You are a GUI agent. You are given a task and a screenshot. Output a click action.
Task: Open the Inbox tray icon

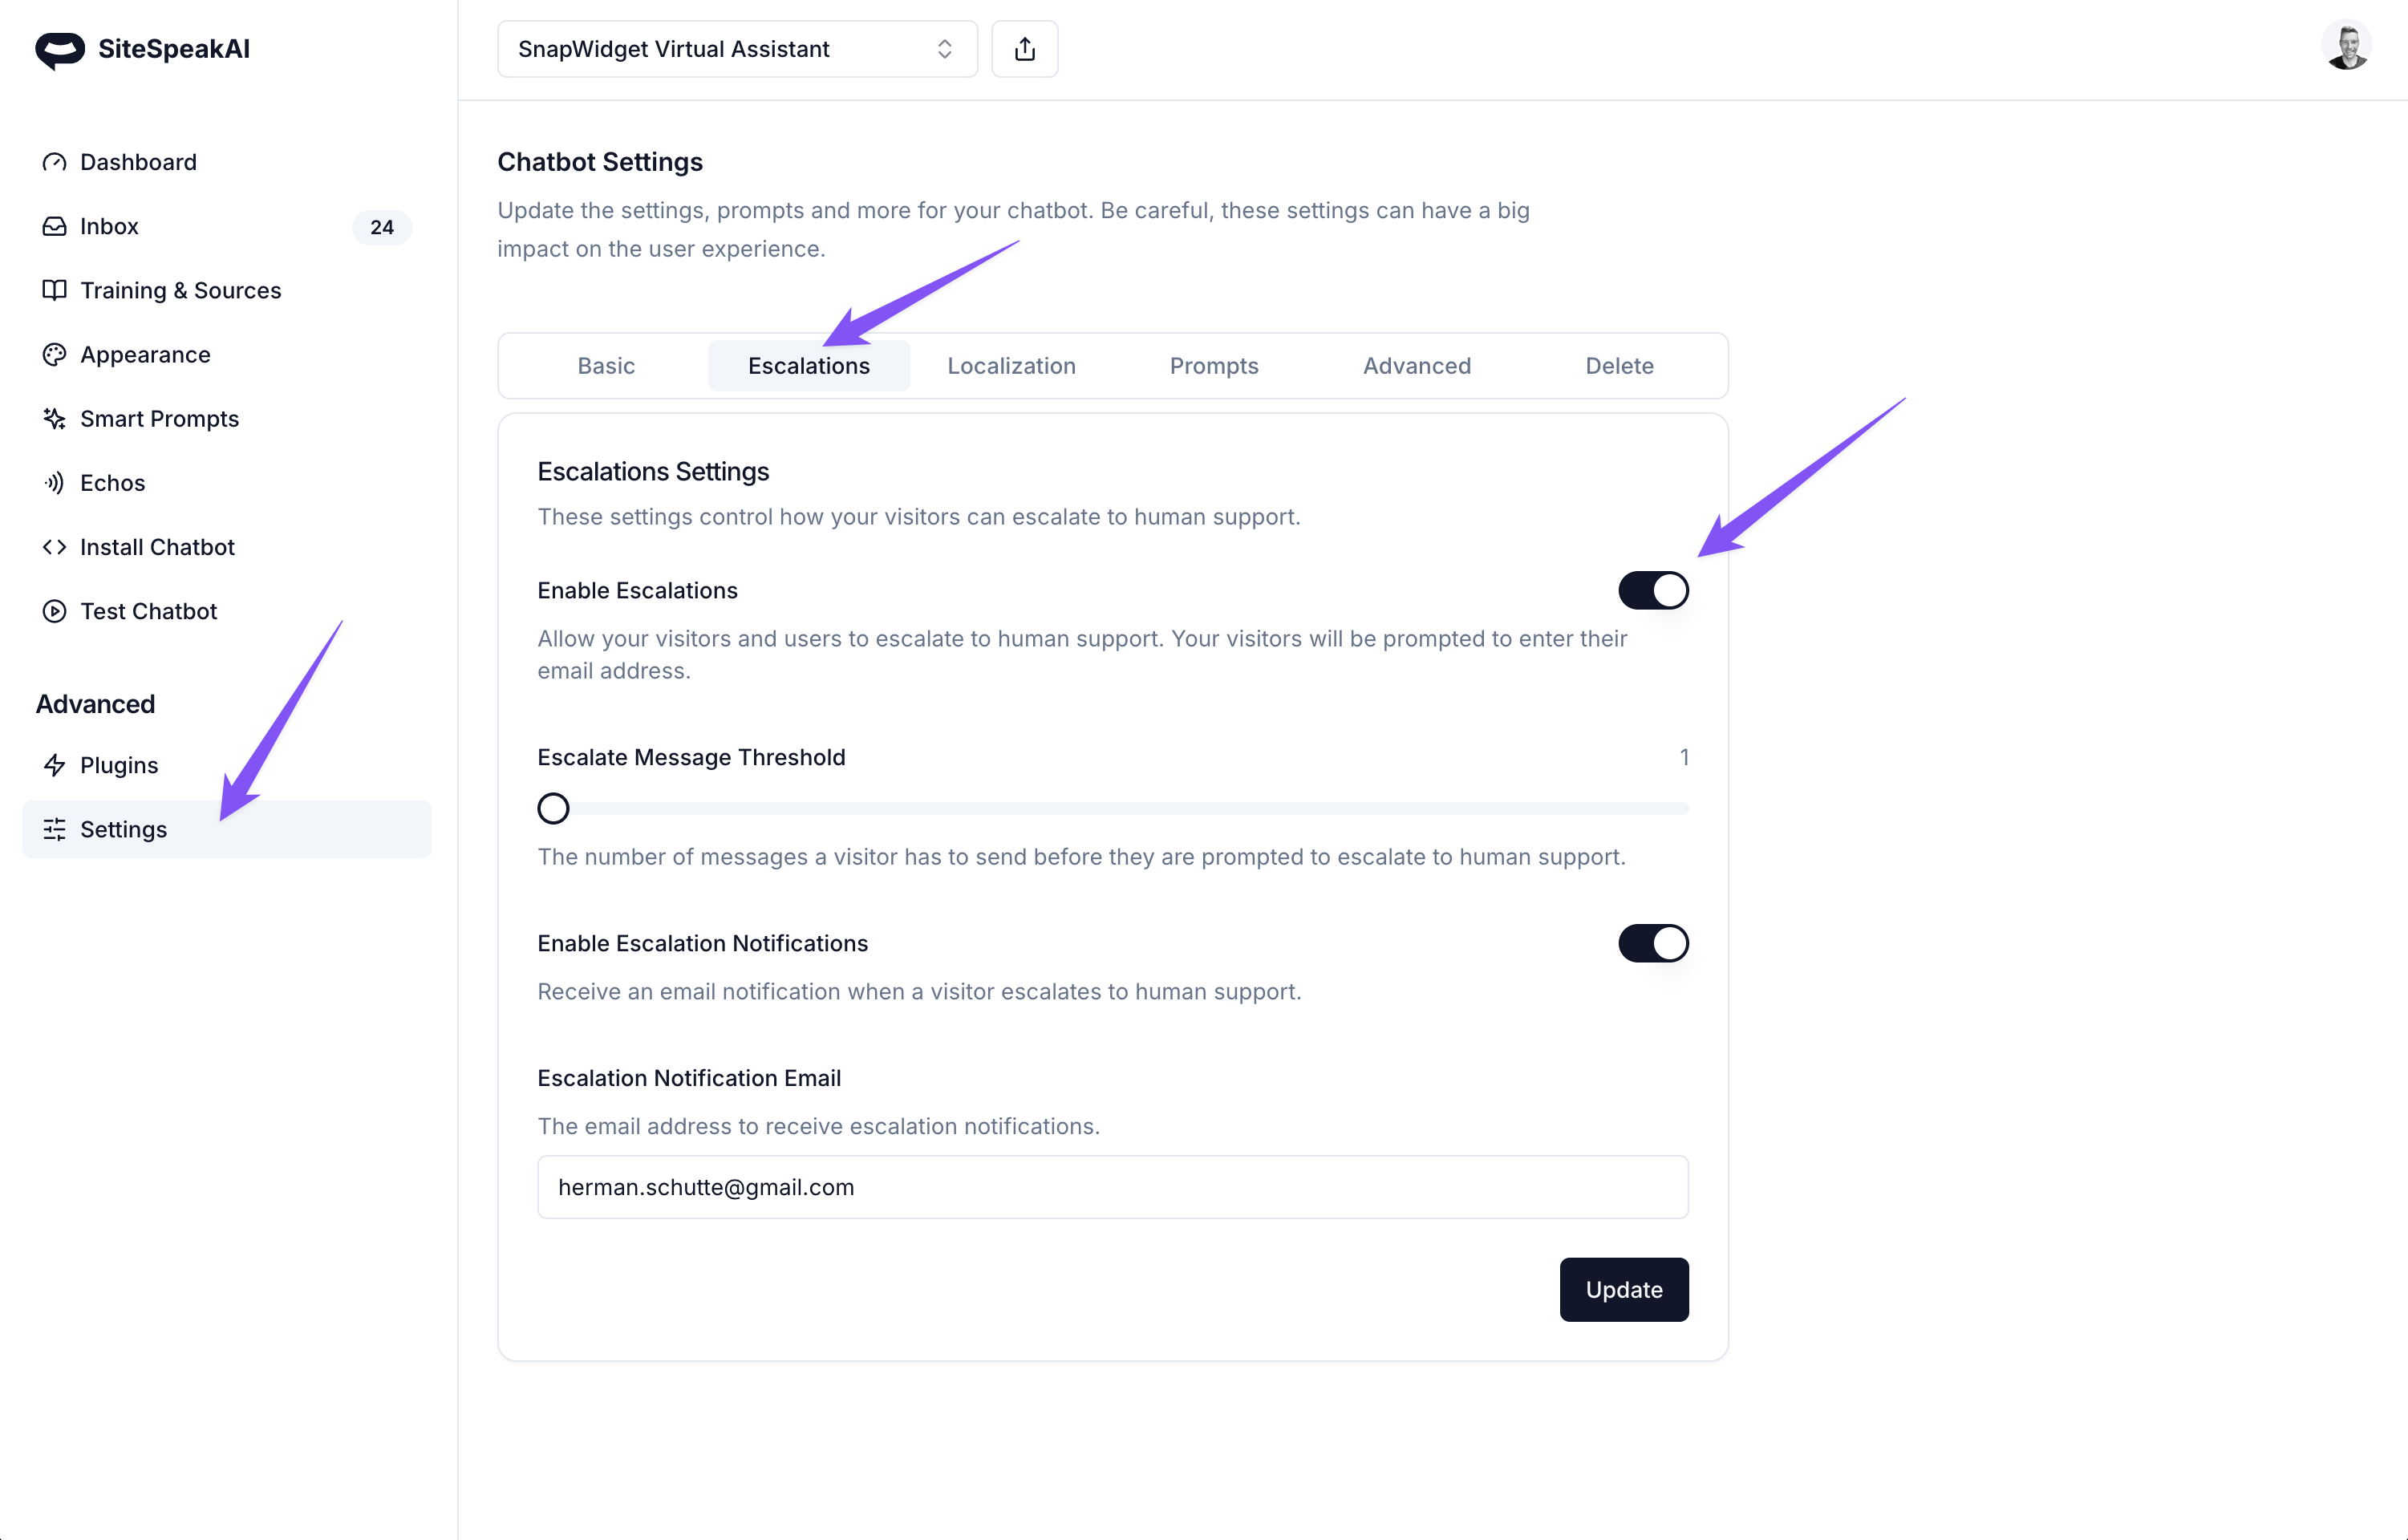click(x=54, y=226)
